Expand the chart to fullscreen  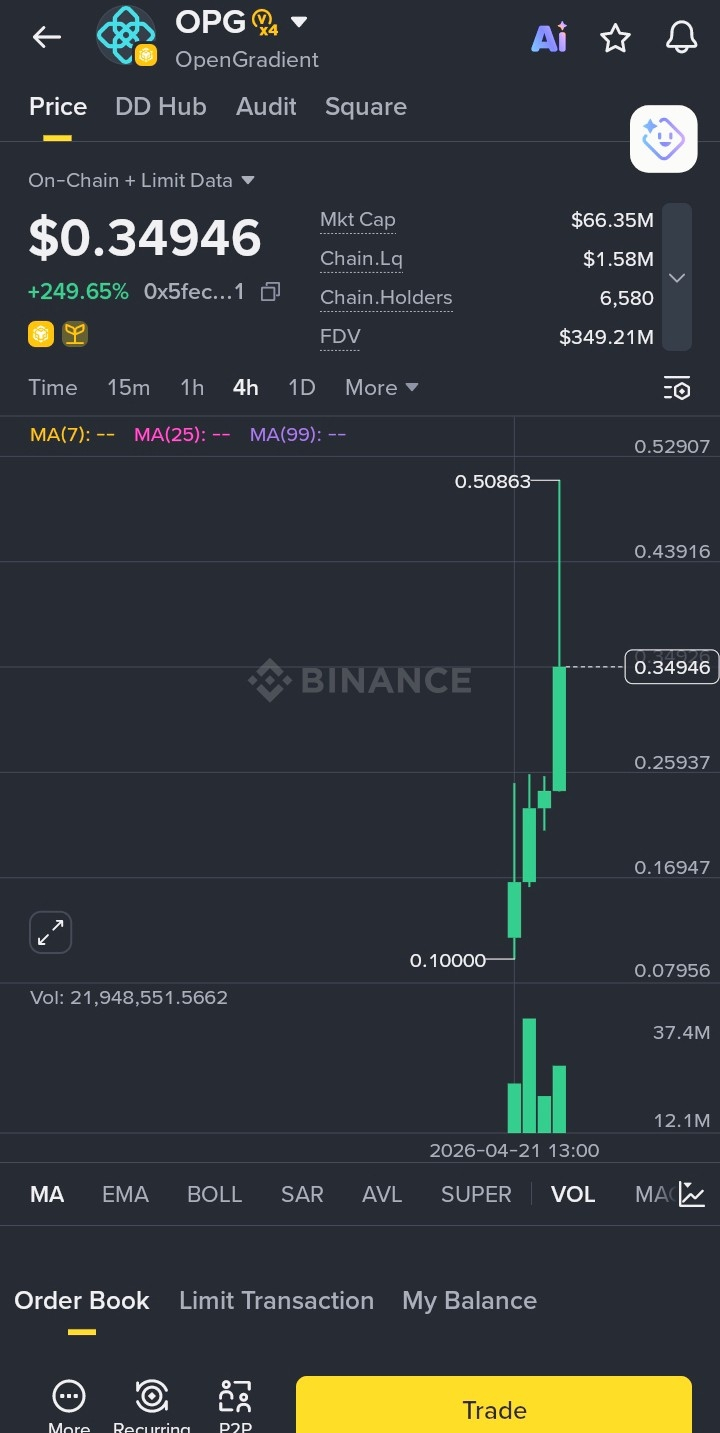click(50, 933)
